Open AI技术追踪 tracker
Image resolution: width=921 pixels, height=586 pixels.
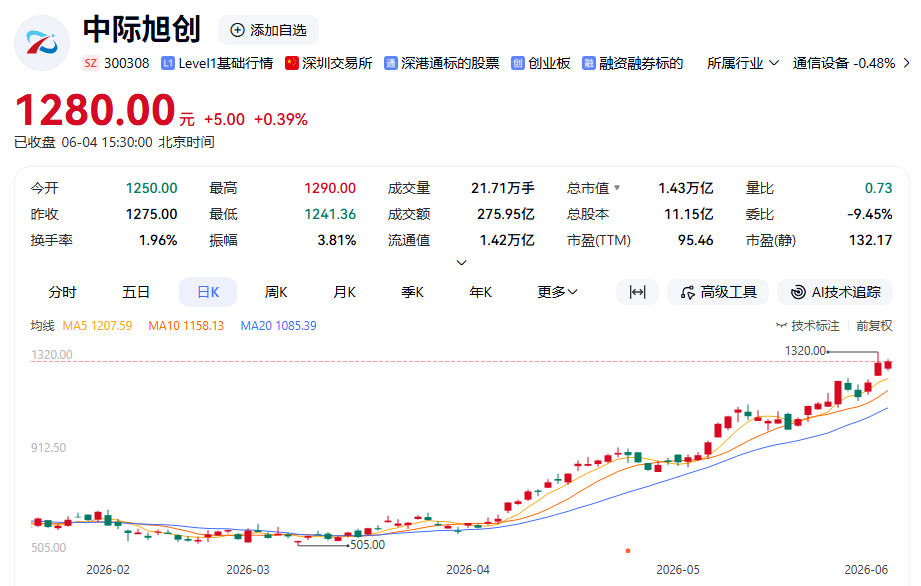835,292
